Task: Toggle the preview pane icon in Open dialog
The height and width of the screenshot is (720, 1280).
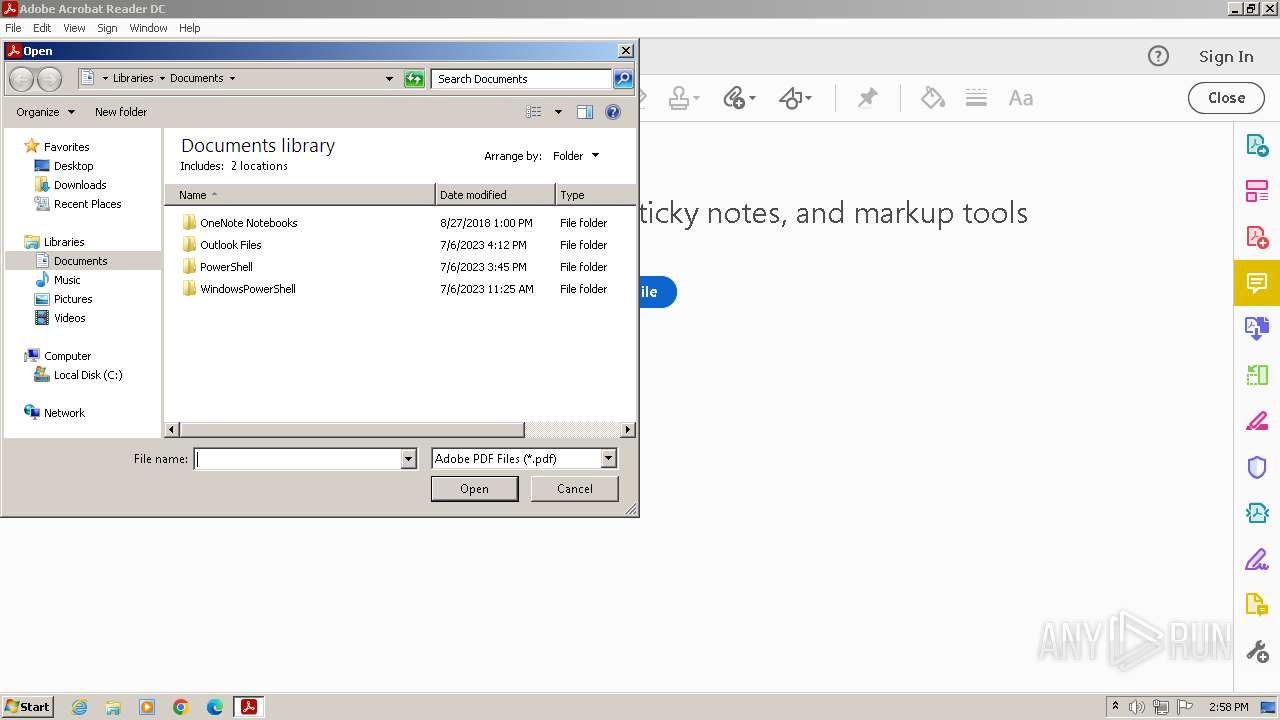Action: [x=585, y=112]
